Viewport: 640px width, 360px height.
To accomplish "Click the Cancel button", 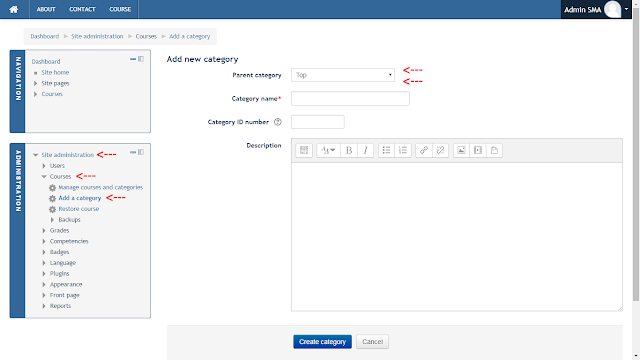I will (372, 342).
